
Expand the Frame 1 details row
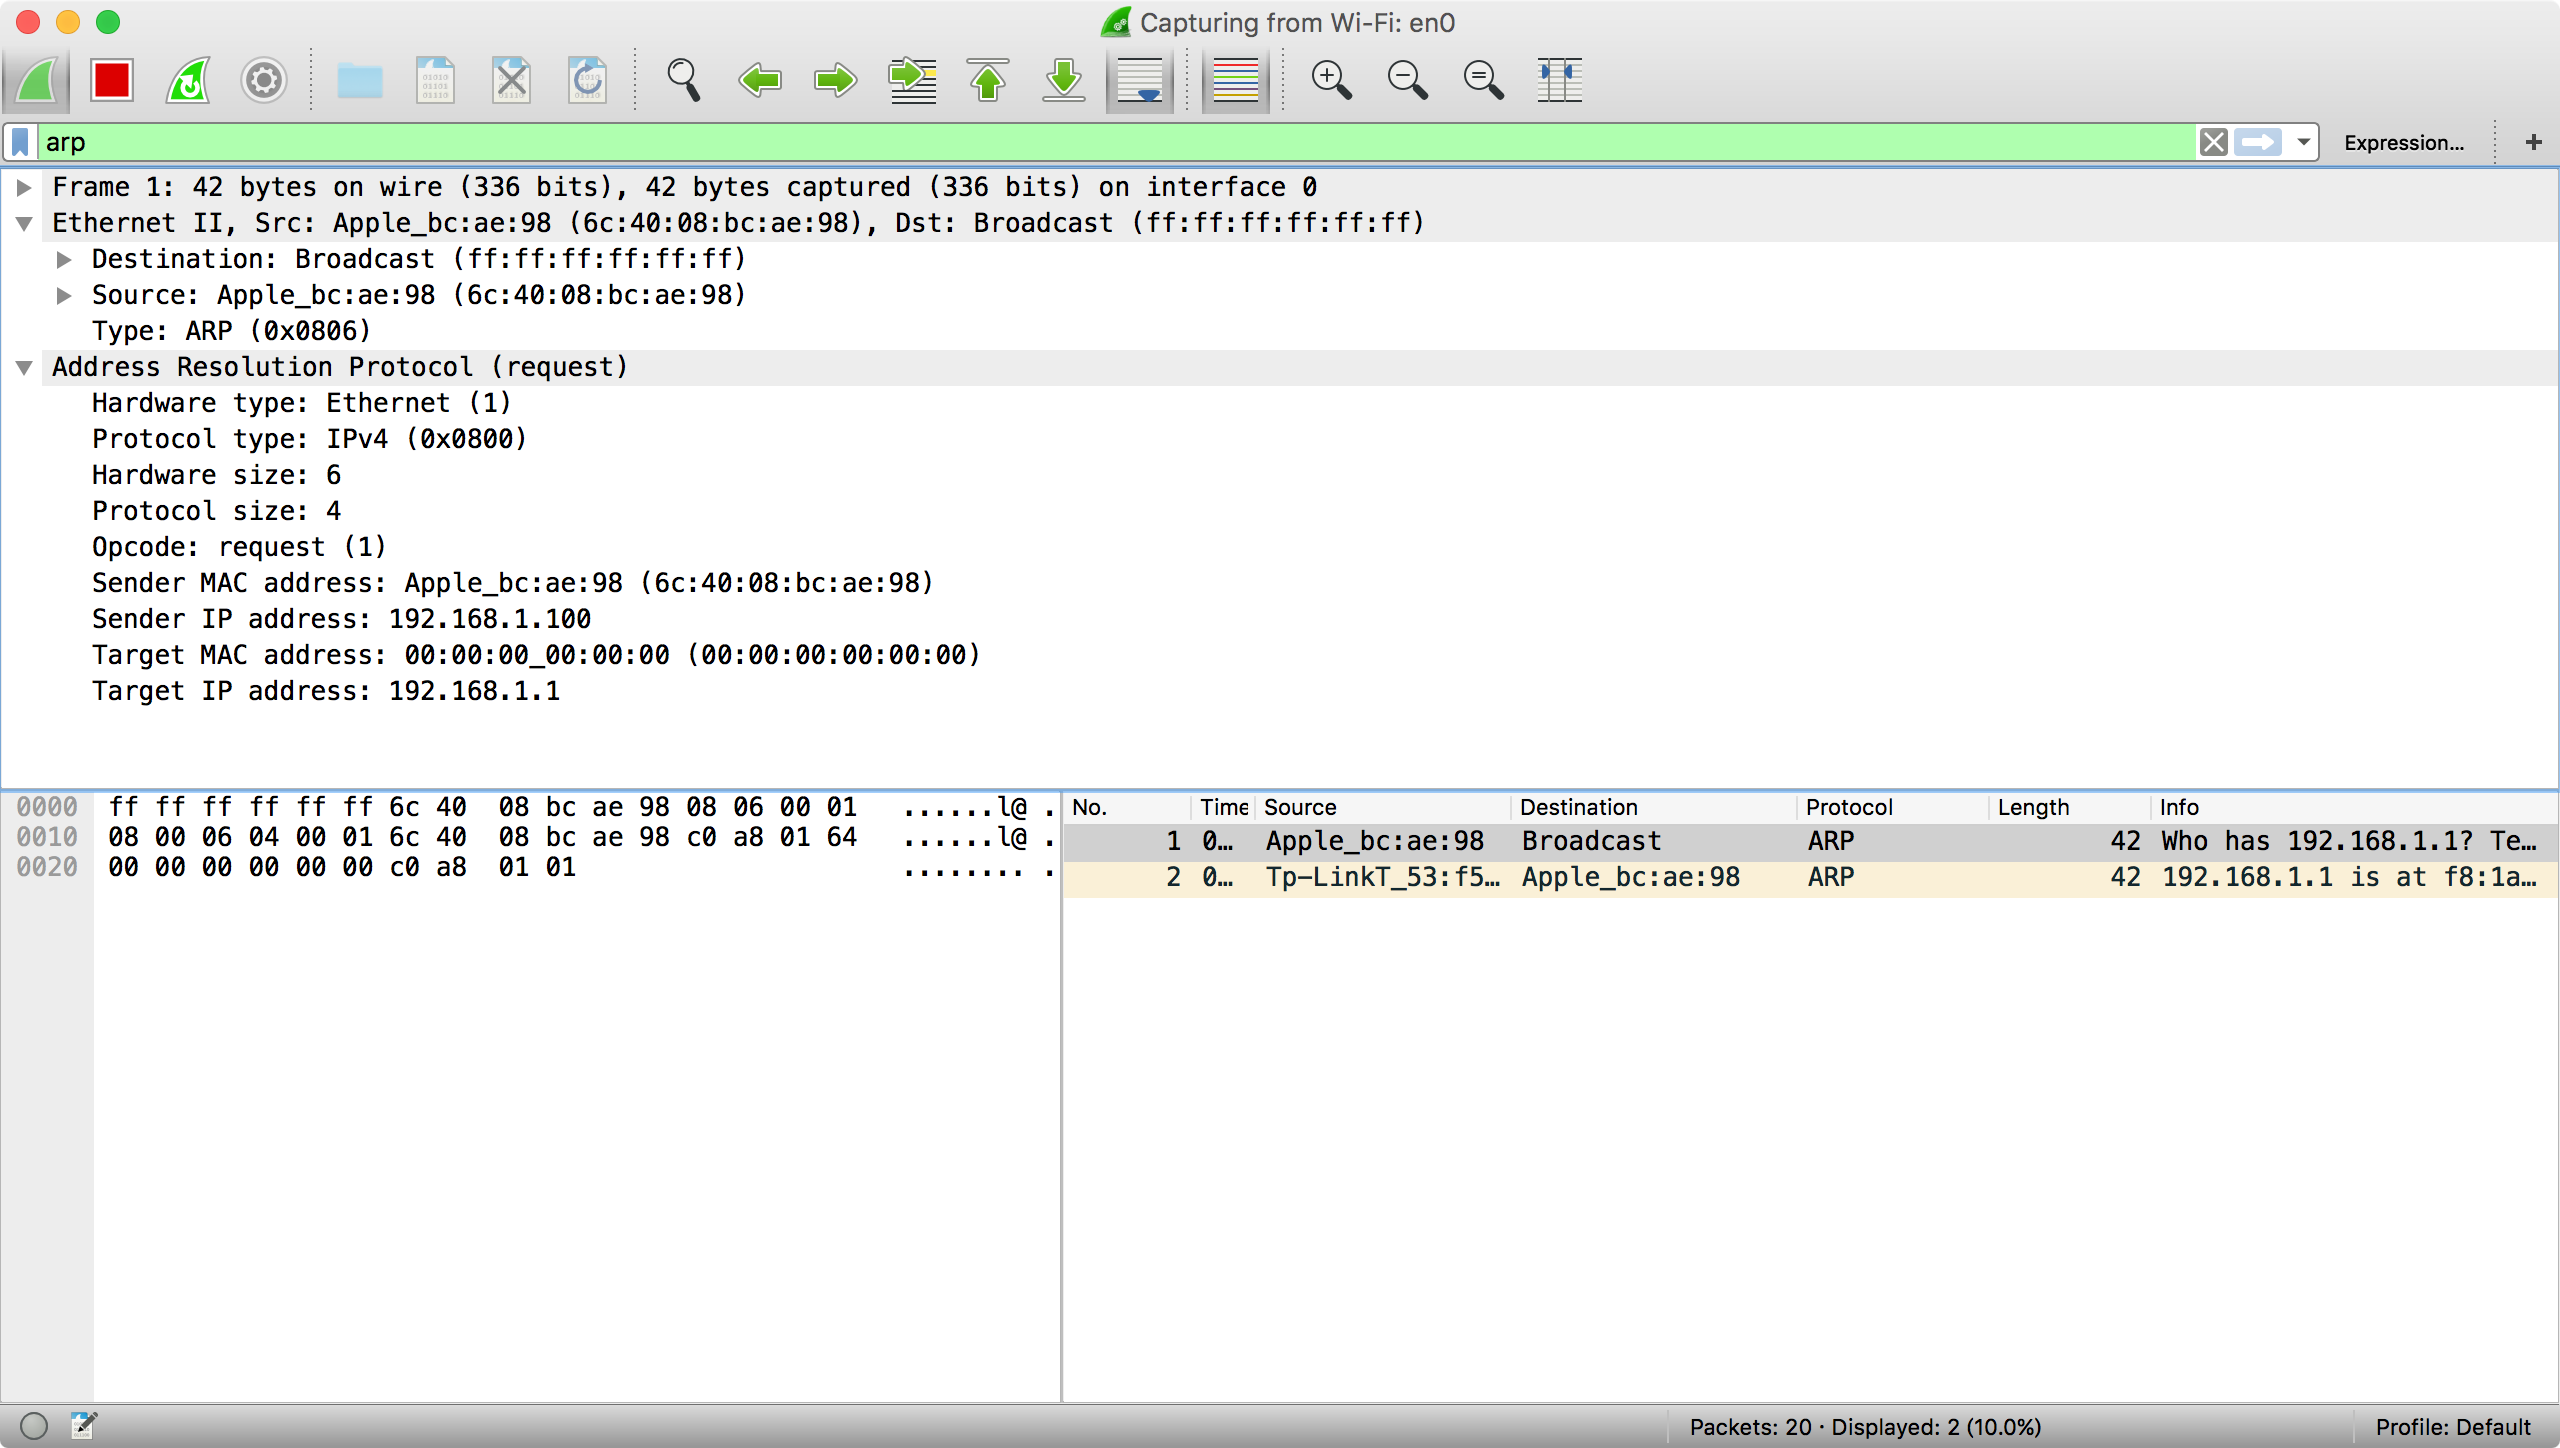click(x=25, y=187)
